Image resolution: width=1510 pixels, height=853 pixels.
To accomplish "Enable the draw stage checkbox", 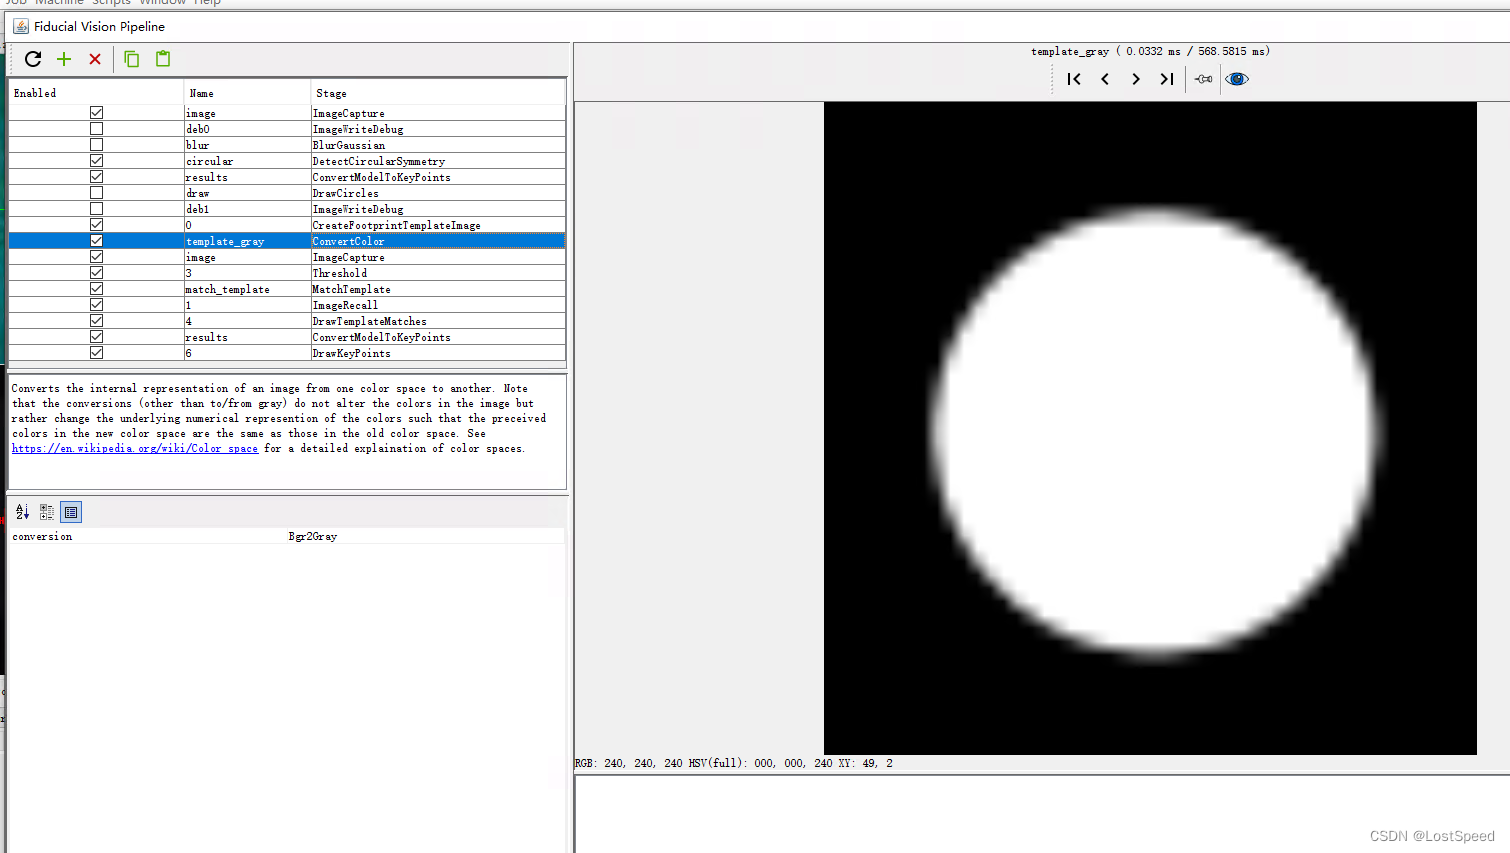I will (96, 193).
